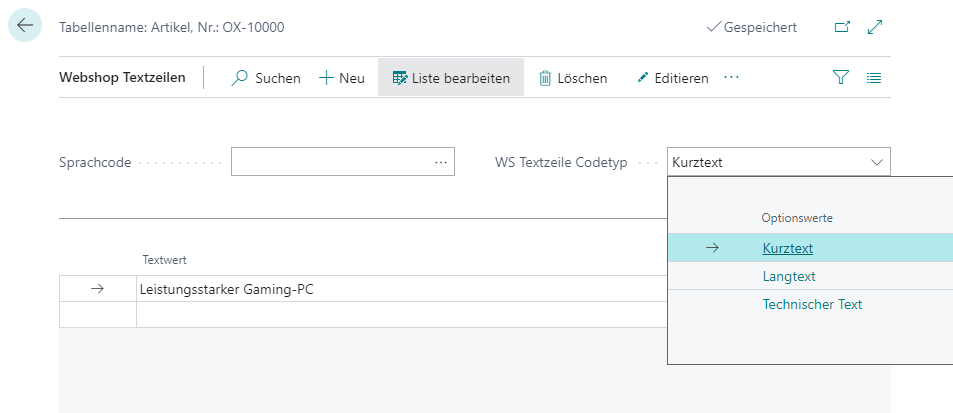The image size is (953, 413).
Task: Pick Technischer Text option
Action: tap(813, 304)
